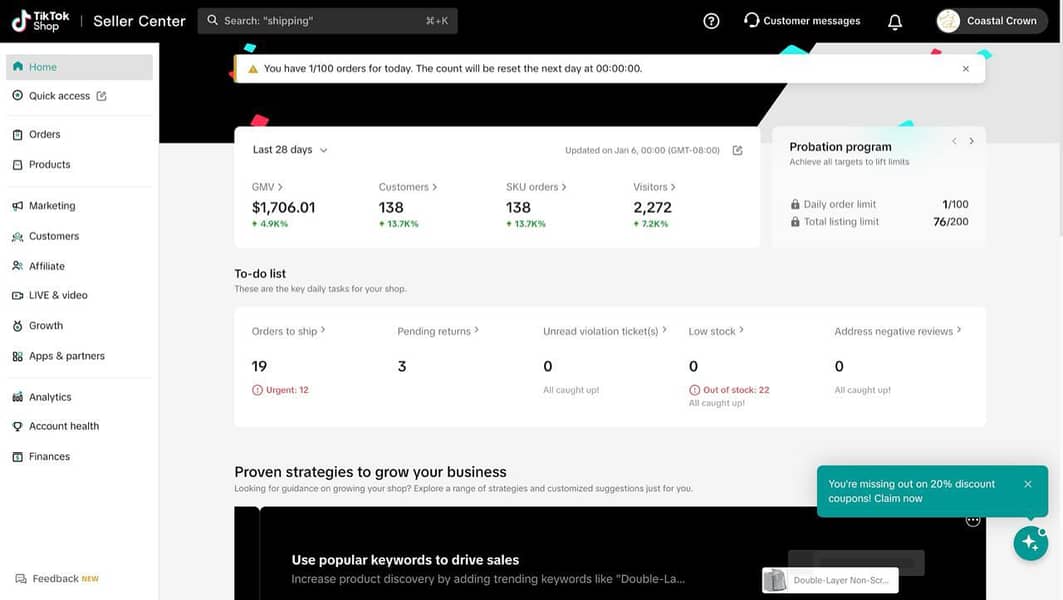Image resolution: width=1063 pixels, height=600 pixels.
Task: Select Finances from the sidebar
Action: [x=49, y=456]
